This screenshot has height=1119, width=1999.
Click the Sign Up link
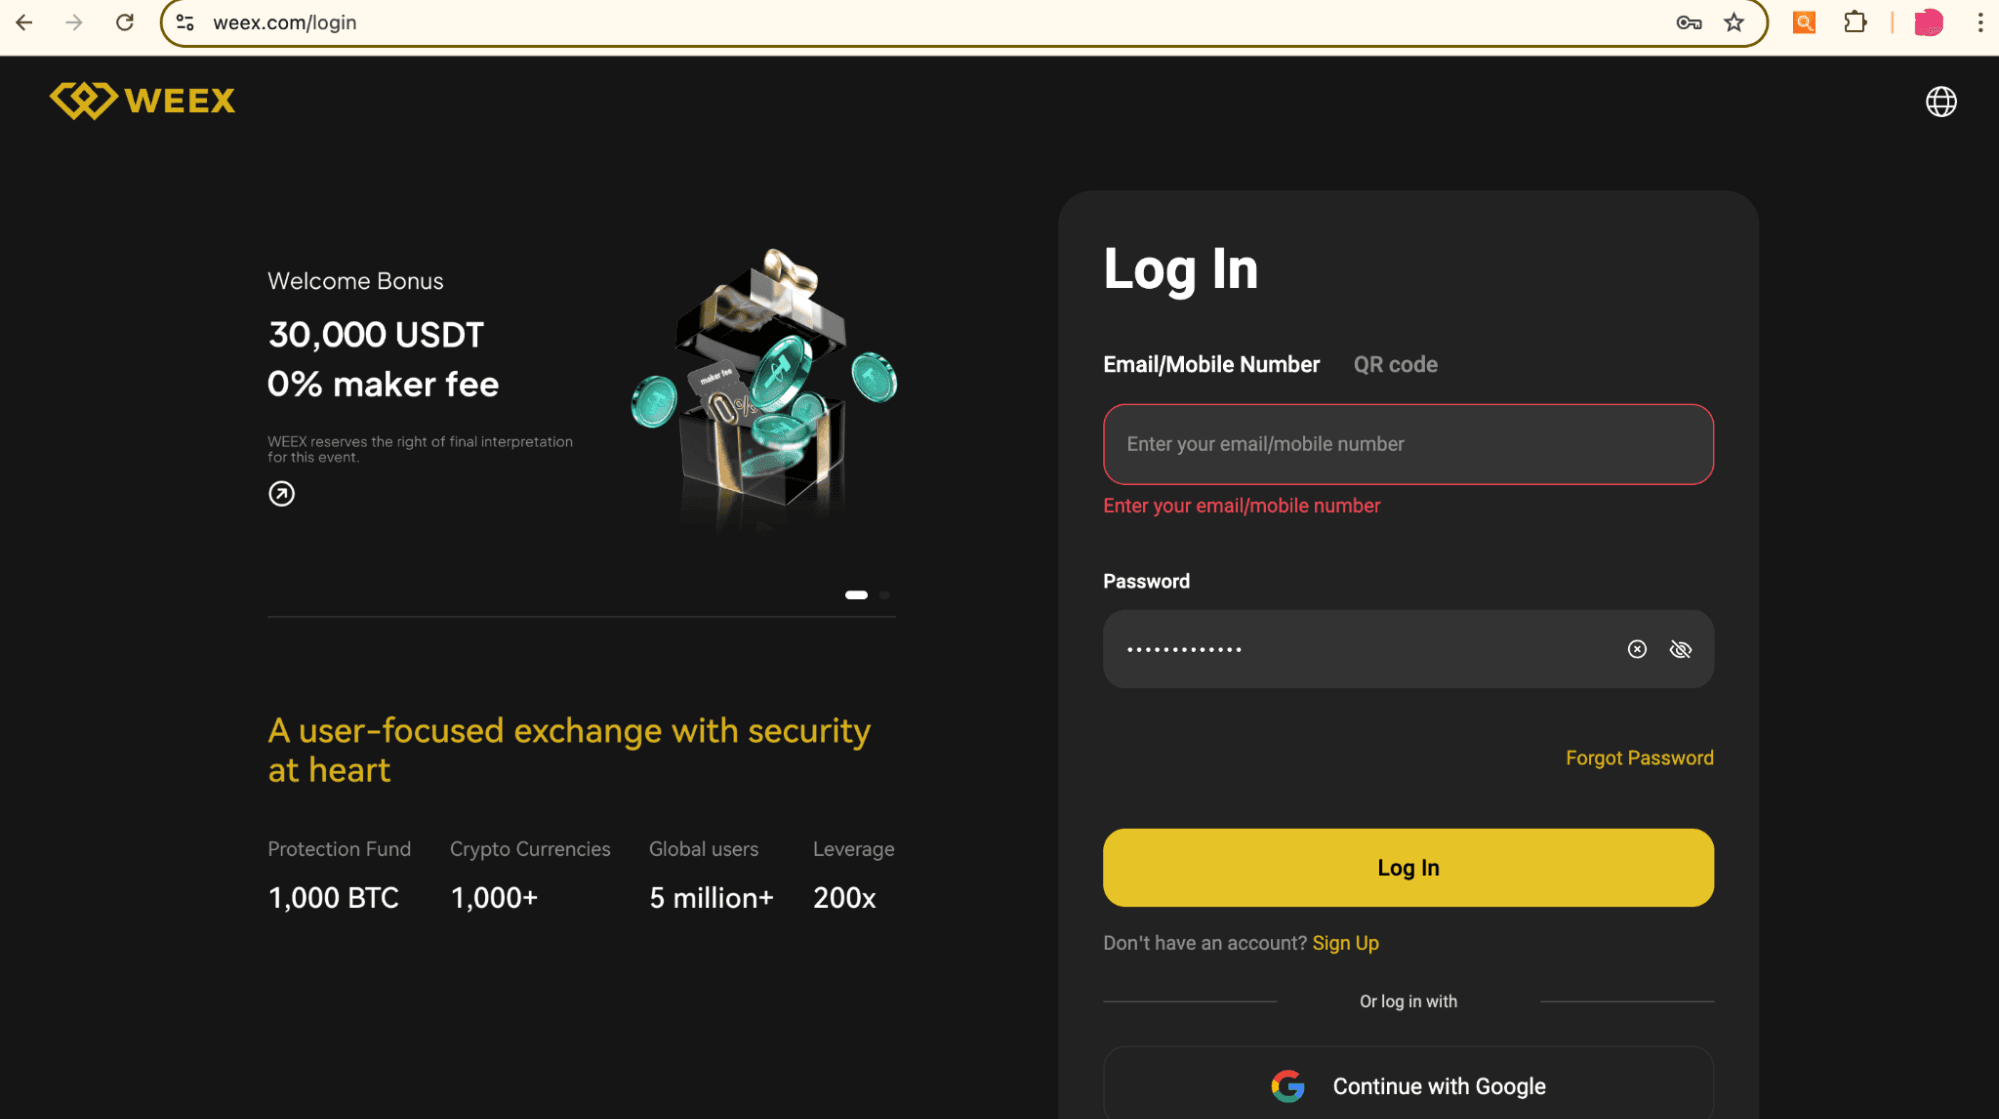1345,943
